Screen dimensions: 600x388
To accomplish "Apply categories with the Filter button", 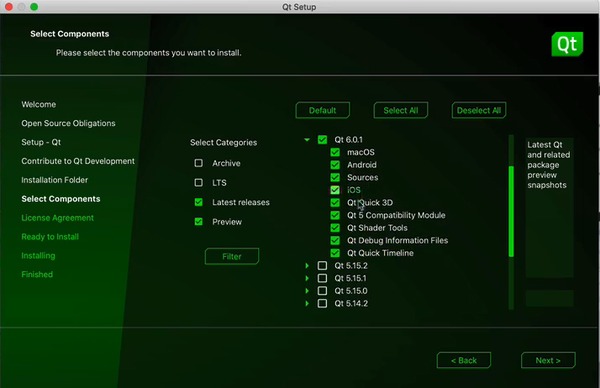I will [232, 256].
